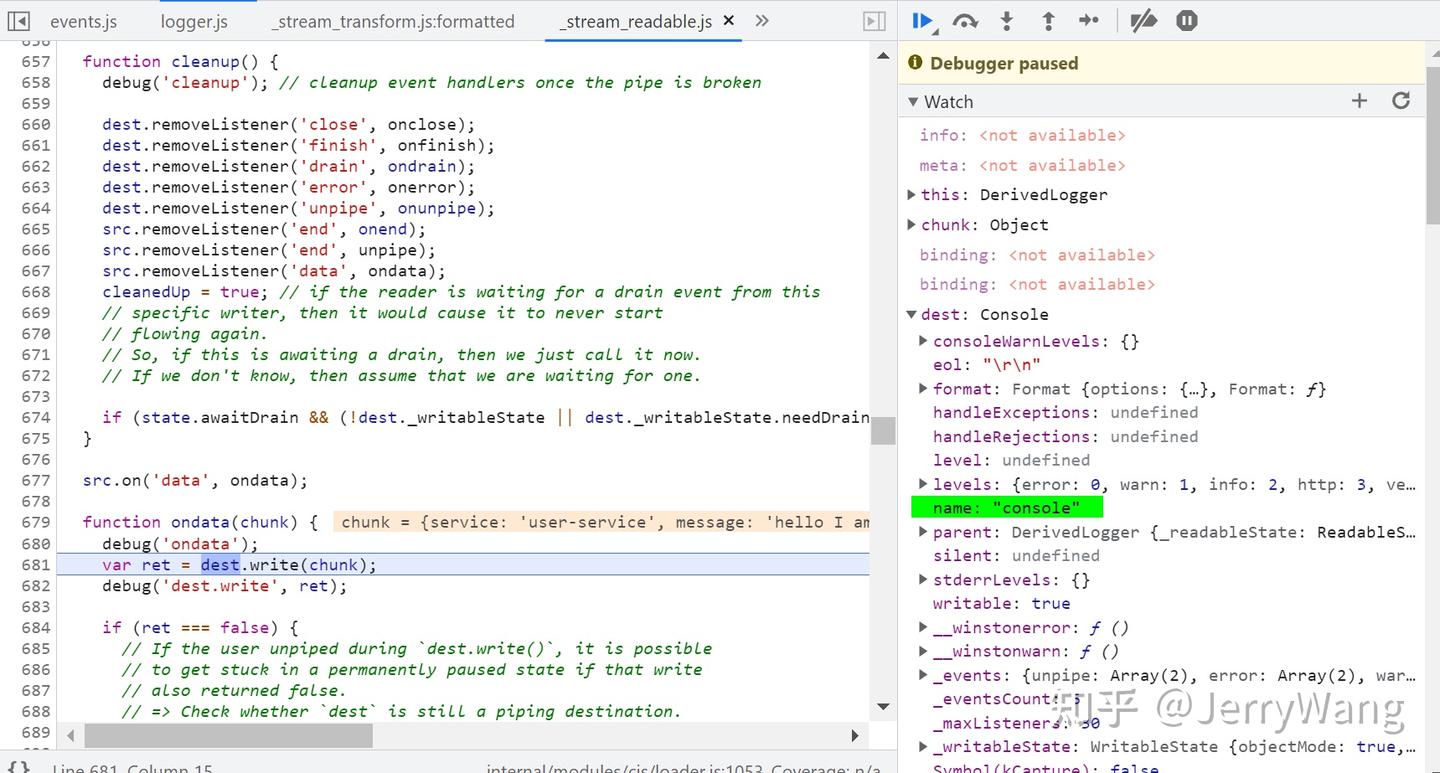
Task: Activate the _stream_readable.js tab
Action: tap(635, 21)
